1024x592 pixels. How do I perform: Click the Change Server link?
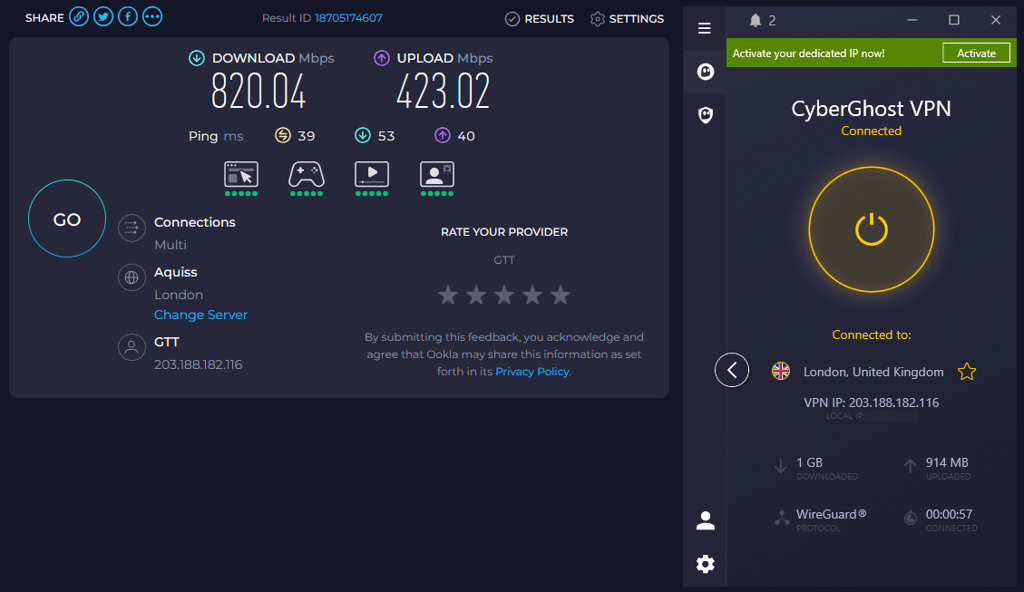(200, 315)
